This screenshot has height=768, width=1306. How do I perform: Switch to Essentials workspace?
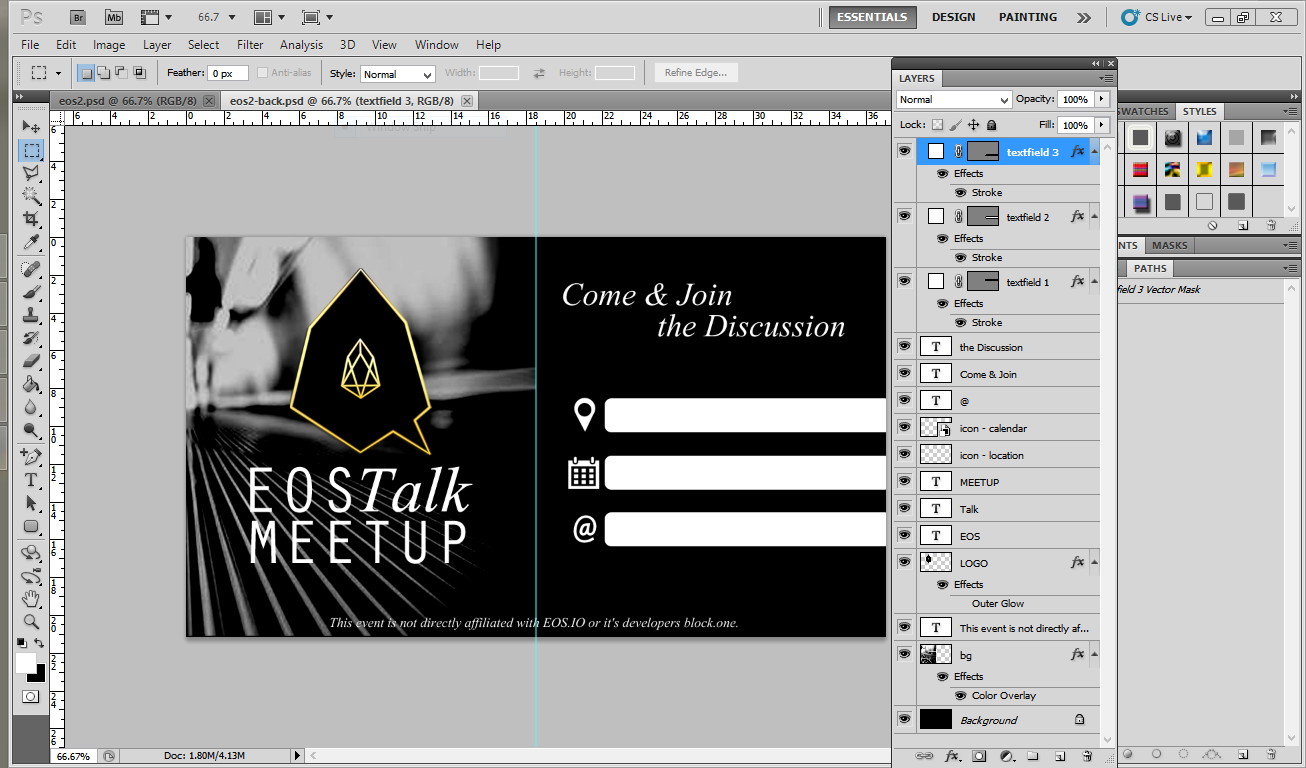(872, 17)
